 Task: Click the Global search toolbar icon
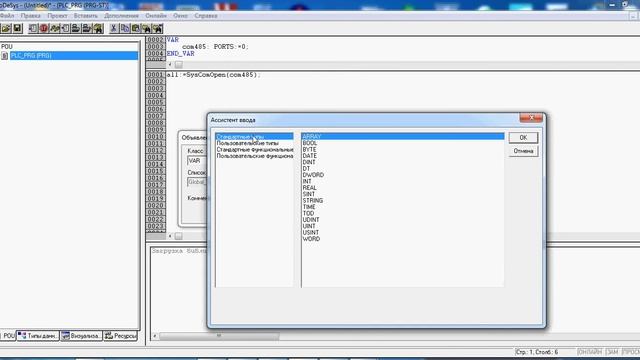point(98,28)
